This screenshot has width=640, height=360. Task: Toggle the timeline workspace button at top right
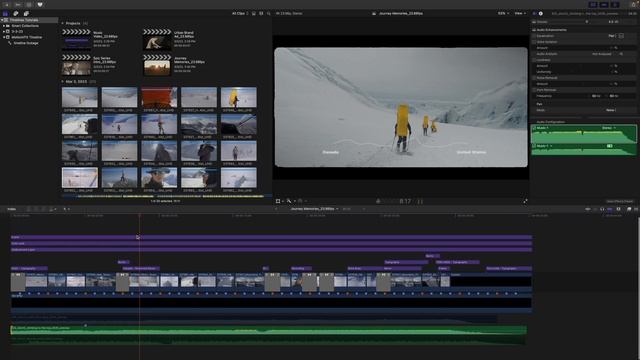[604, 4]
